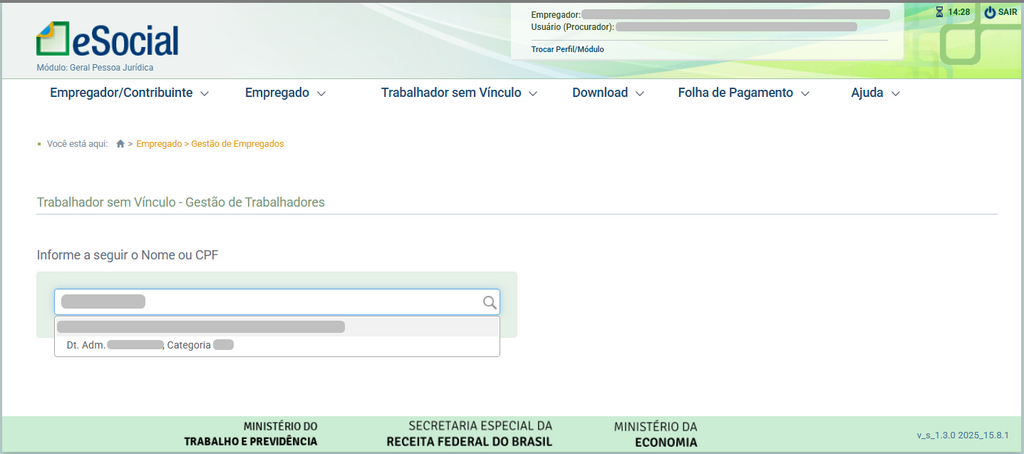
Task: Click the Ministério do Trabalho e Previdência logo
Action: [251, 434]
